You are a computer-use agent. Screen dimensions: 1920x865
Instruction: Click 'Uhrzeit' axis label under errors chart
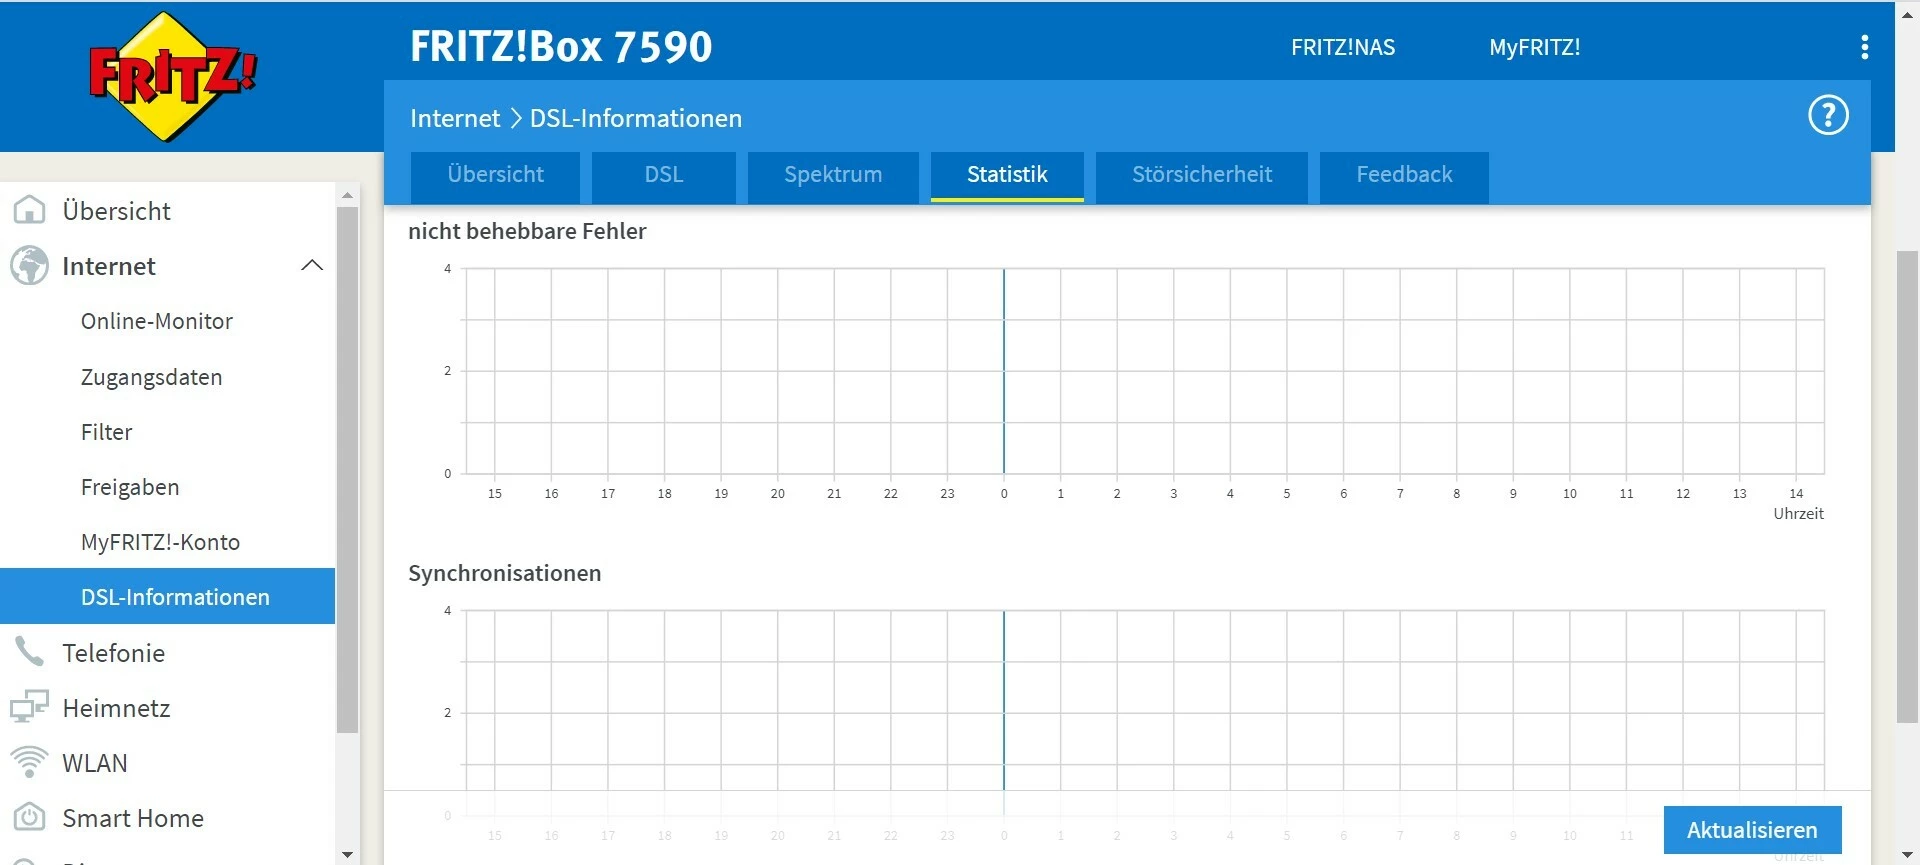click(x=1798, y=514)
